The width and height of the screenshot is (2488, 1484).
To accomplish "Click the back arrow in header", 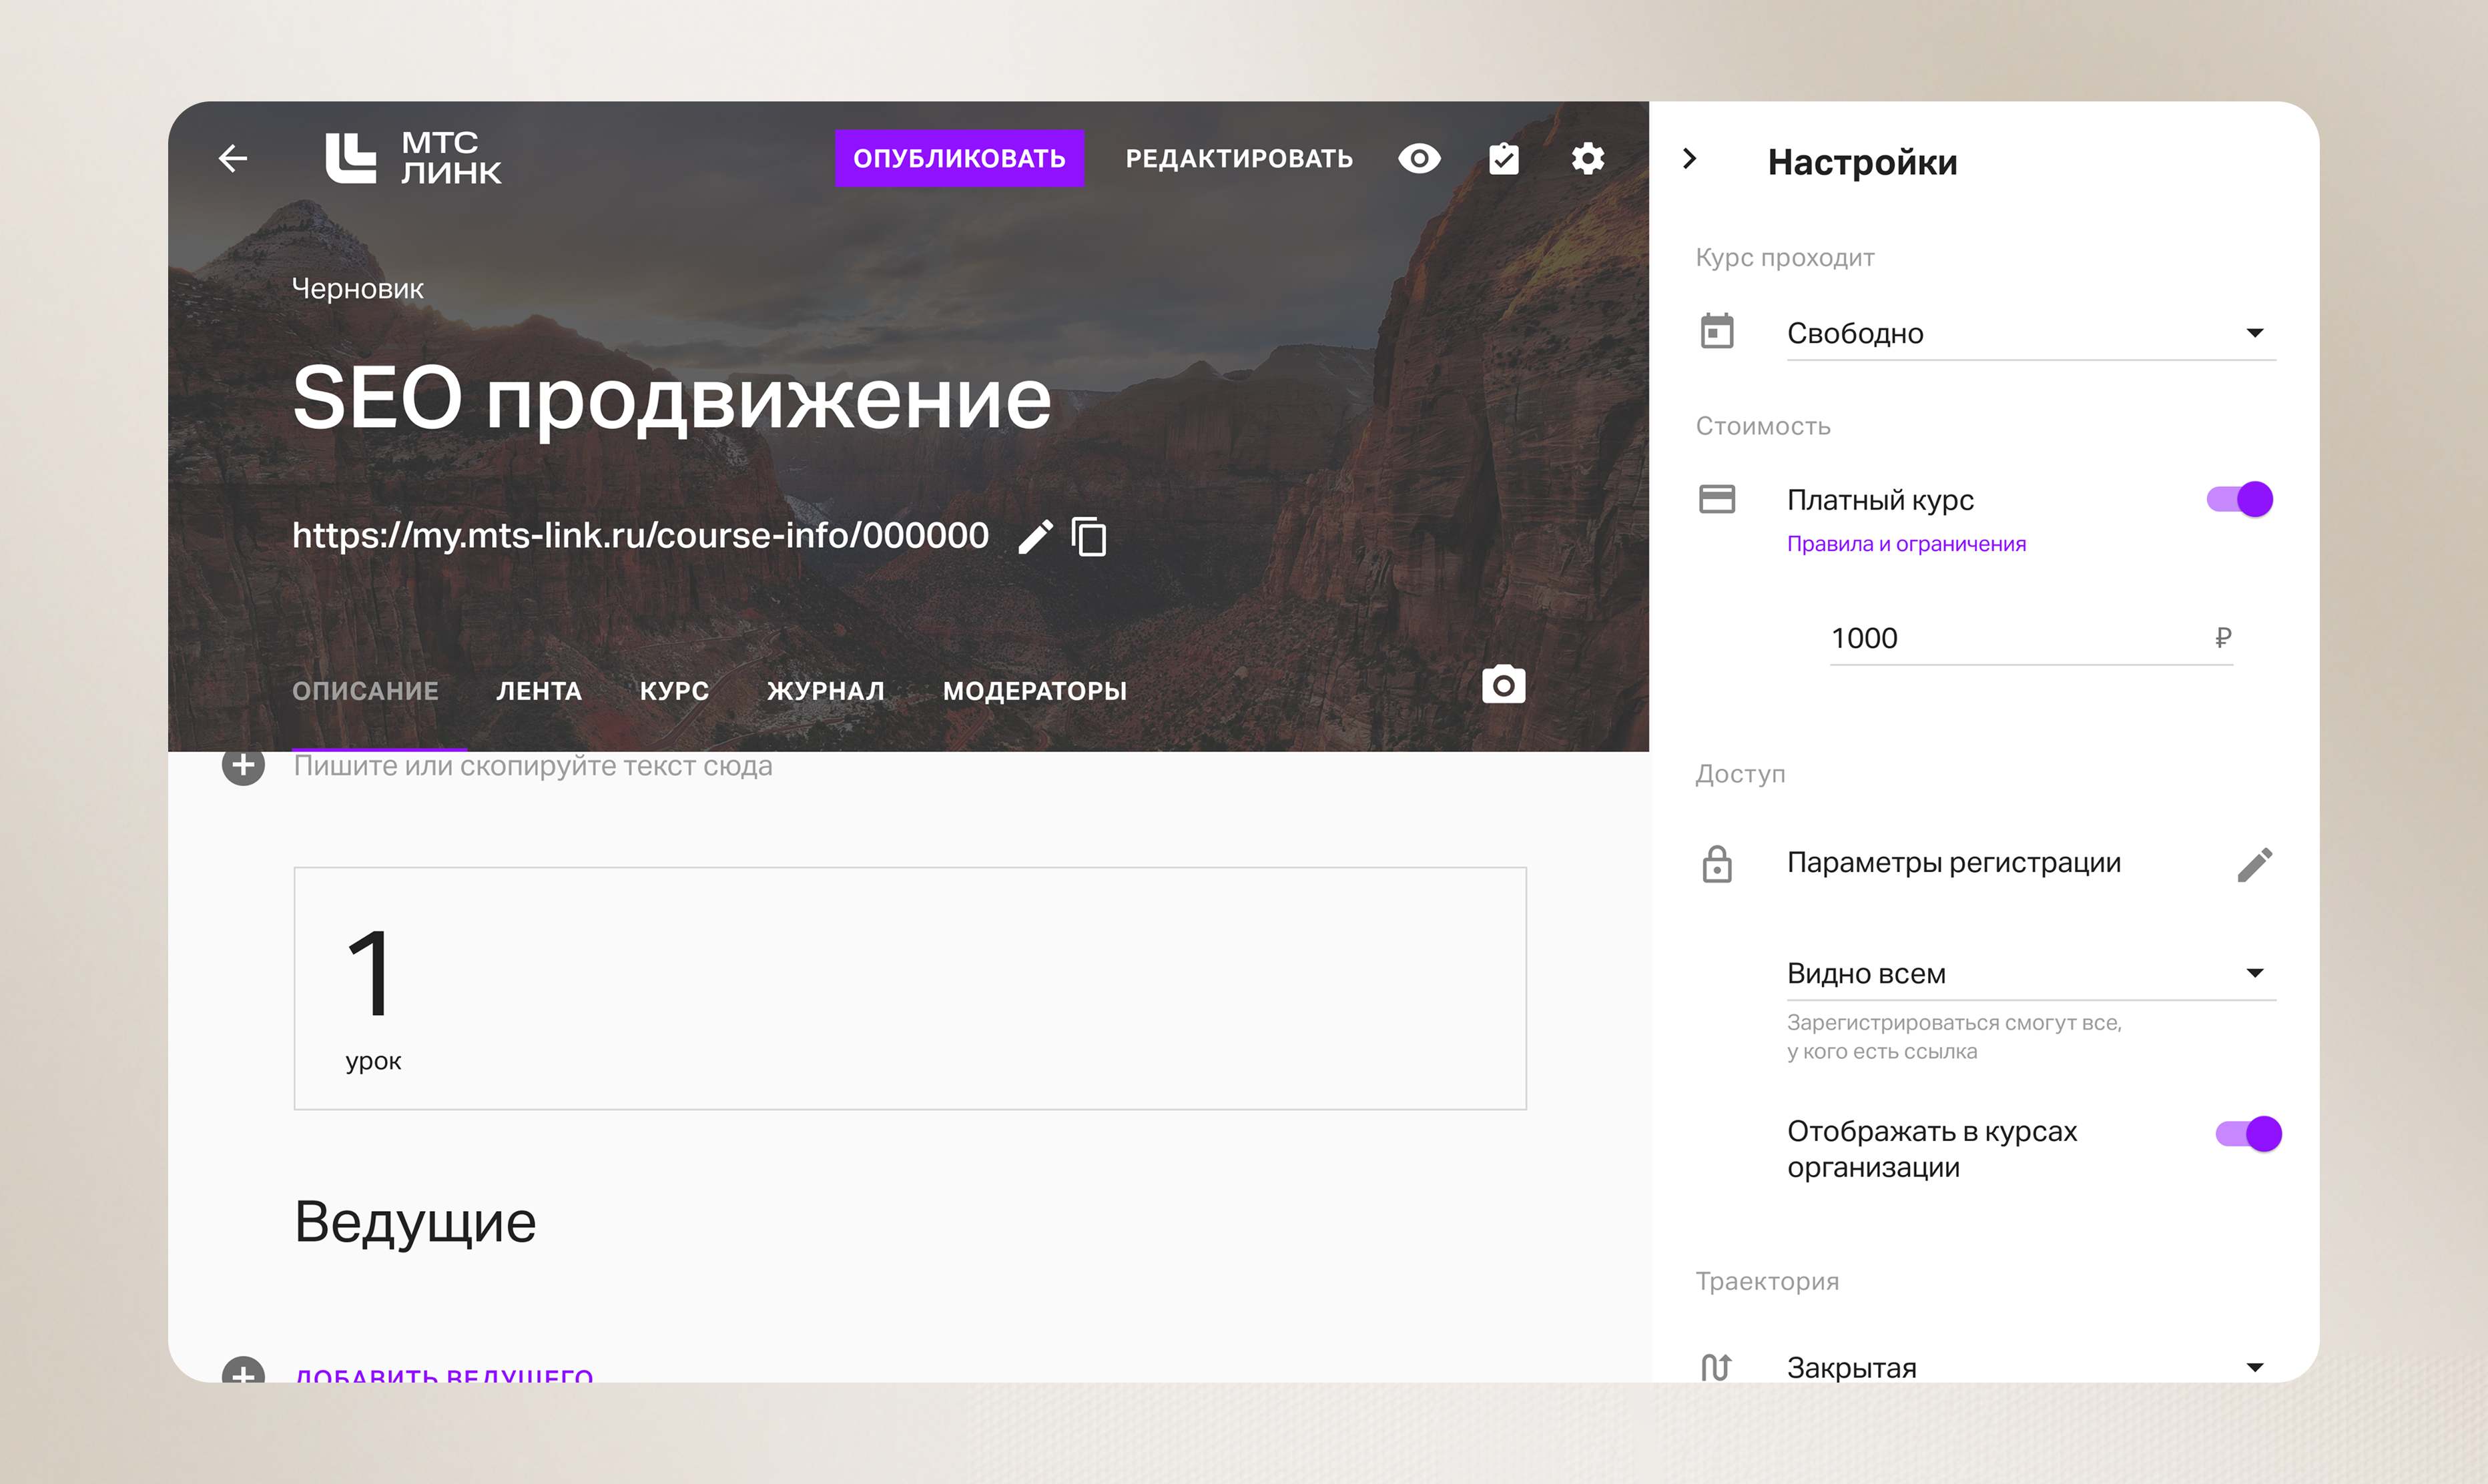I will tap(233, 158).
